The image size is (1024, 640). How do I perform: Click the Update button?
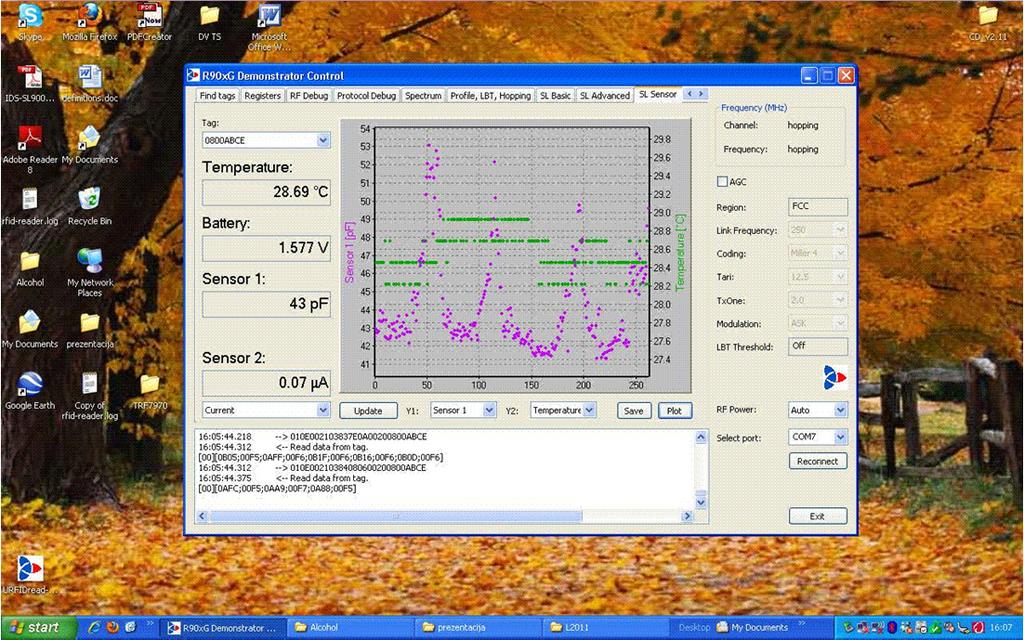coord(368,411)
